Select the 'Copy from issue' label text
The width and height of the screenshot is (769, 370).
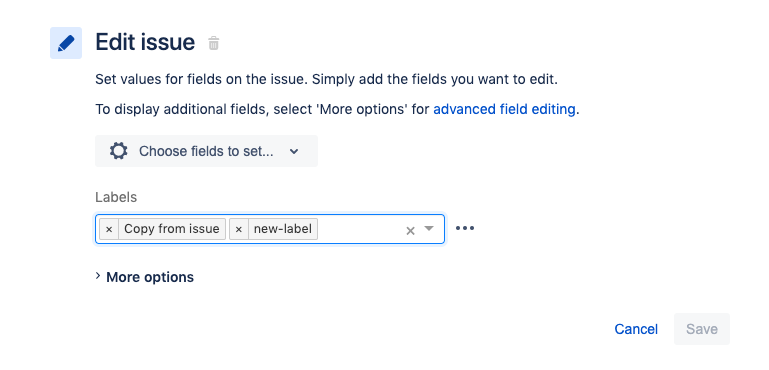click(172, 229)
